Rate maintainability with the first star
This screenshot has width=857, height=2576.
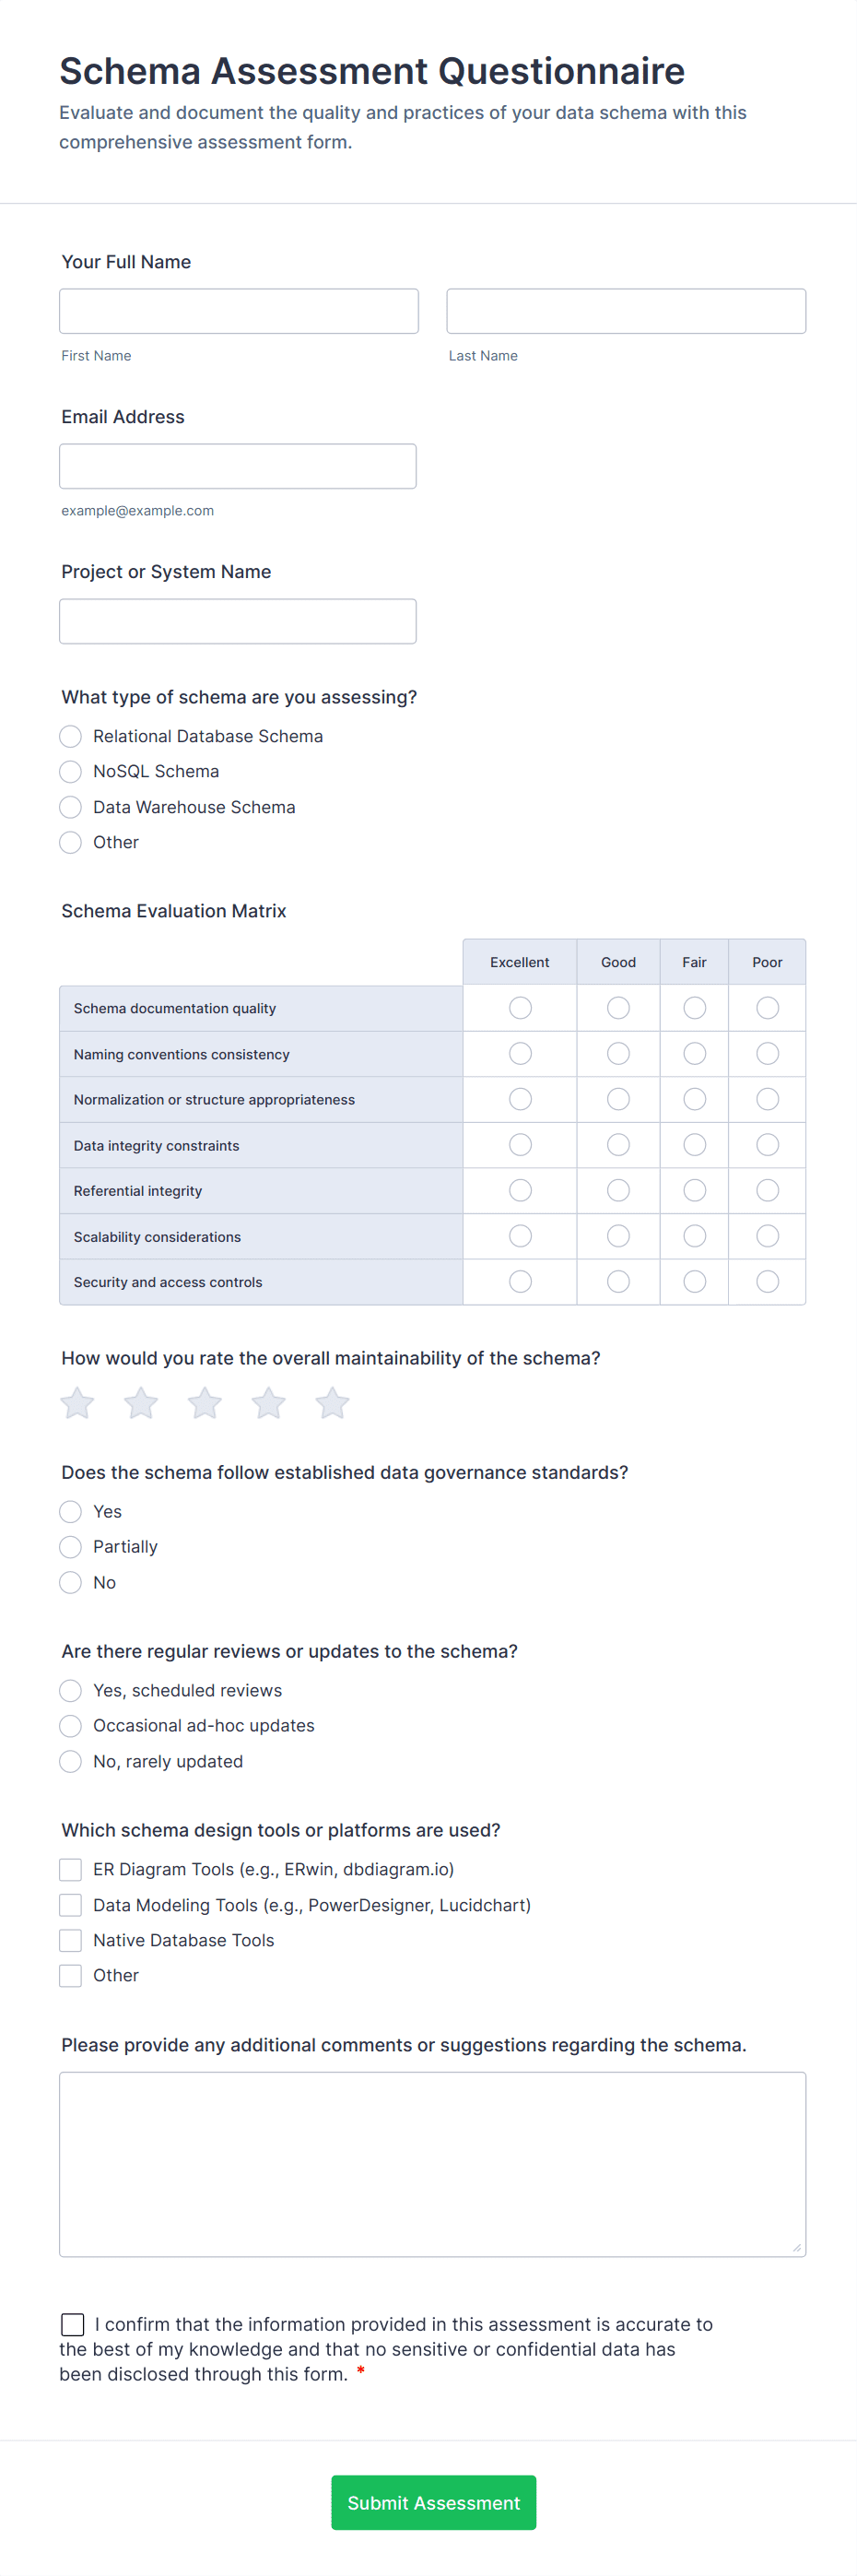(77, 1403)
